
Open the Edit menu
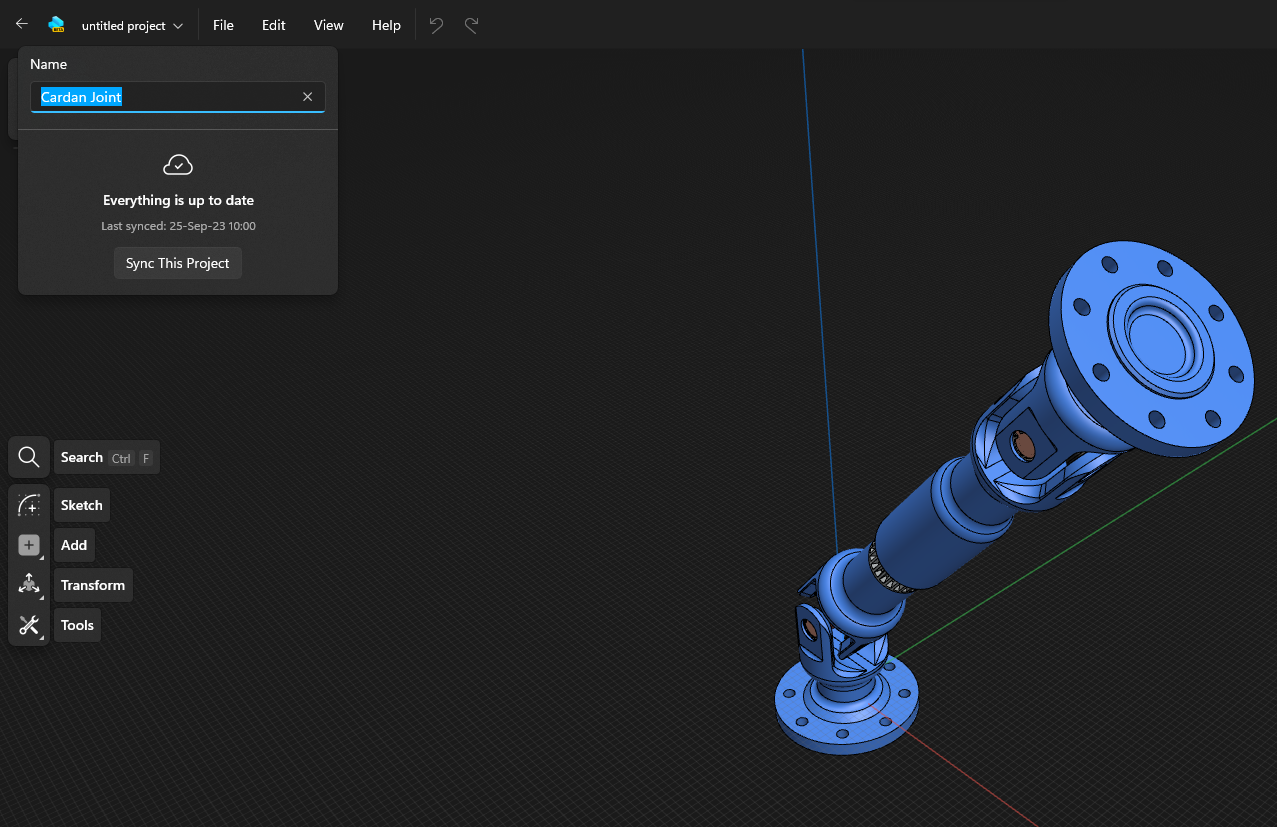[x=274, y=25]
